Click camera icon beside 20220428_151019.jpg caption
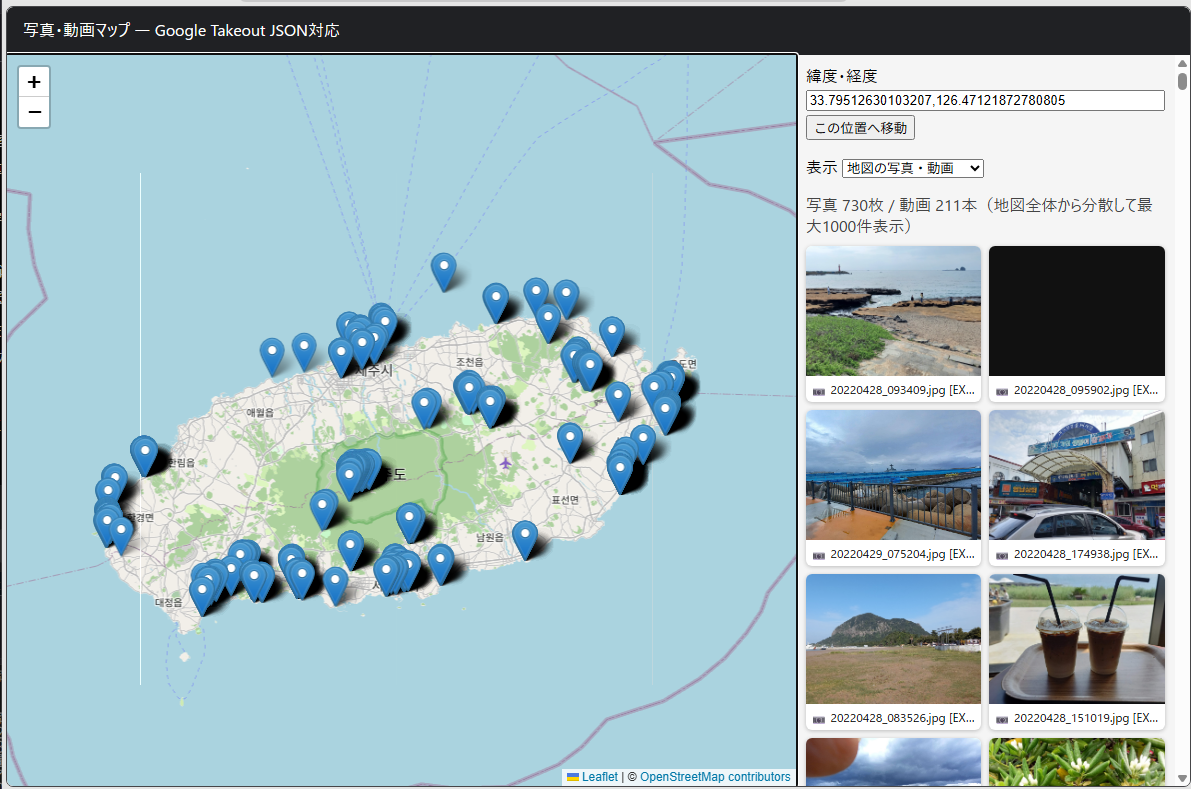 1002,719
